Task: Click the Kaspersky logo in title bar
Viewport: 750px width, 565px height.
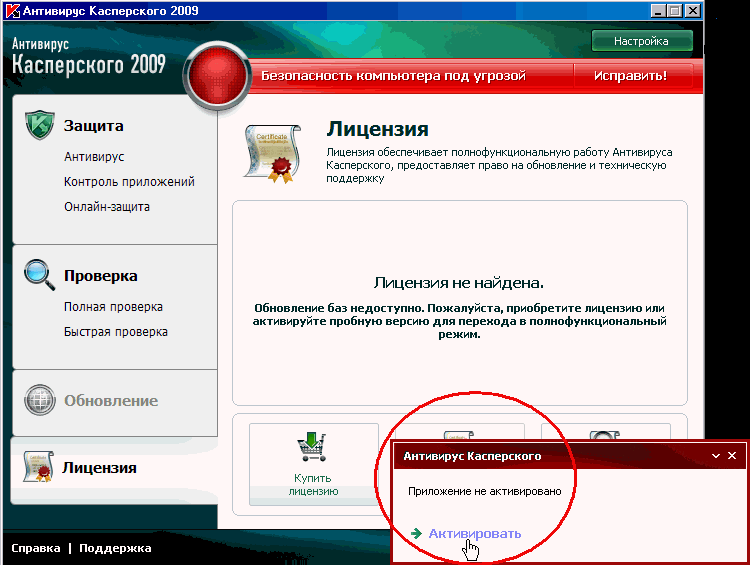Action: click(13, 11)
